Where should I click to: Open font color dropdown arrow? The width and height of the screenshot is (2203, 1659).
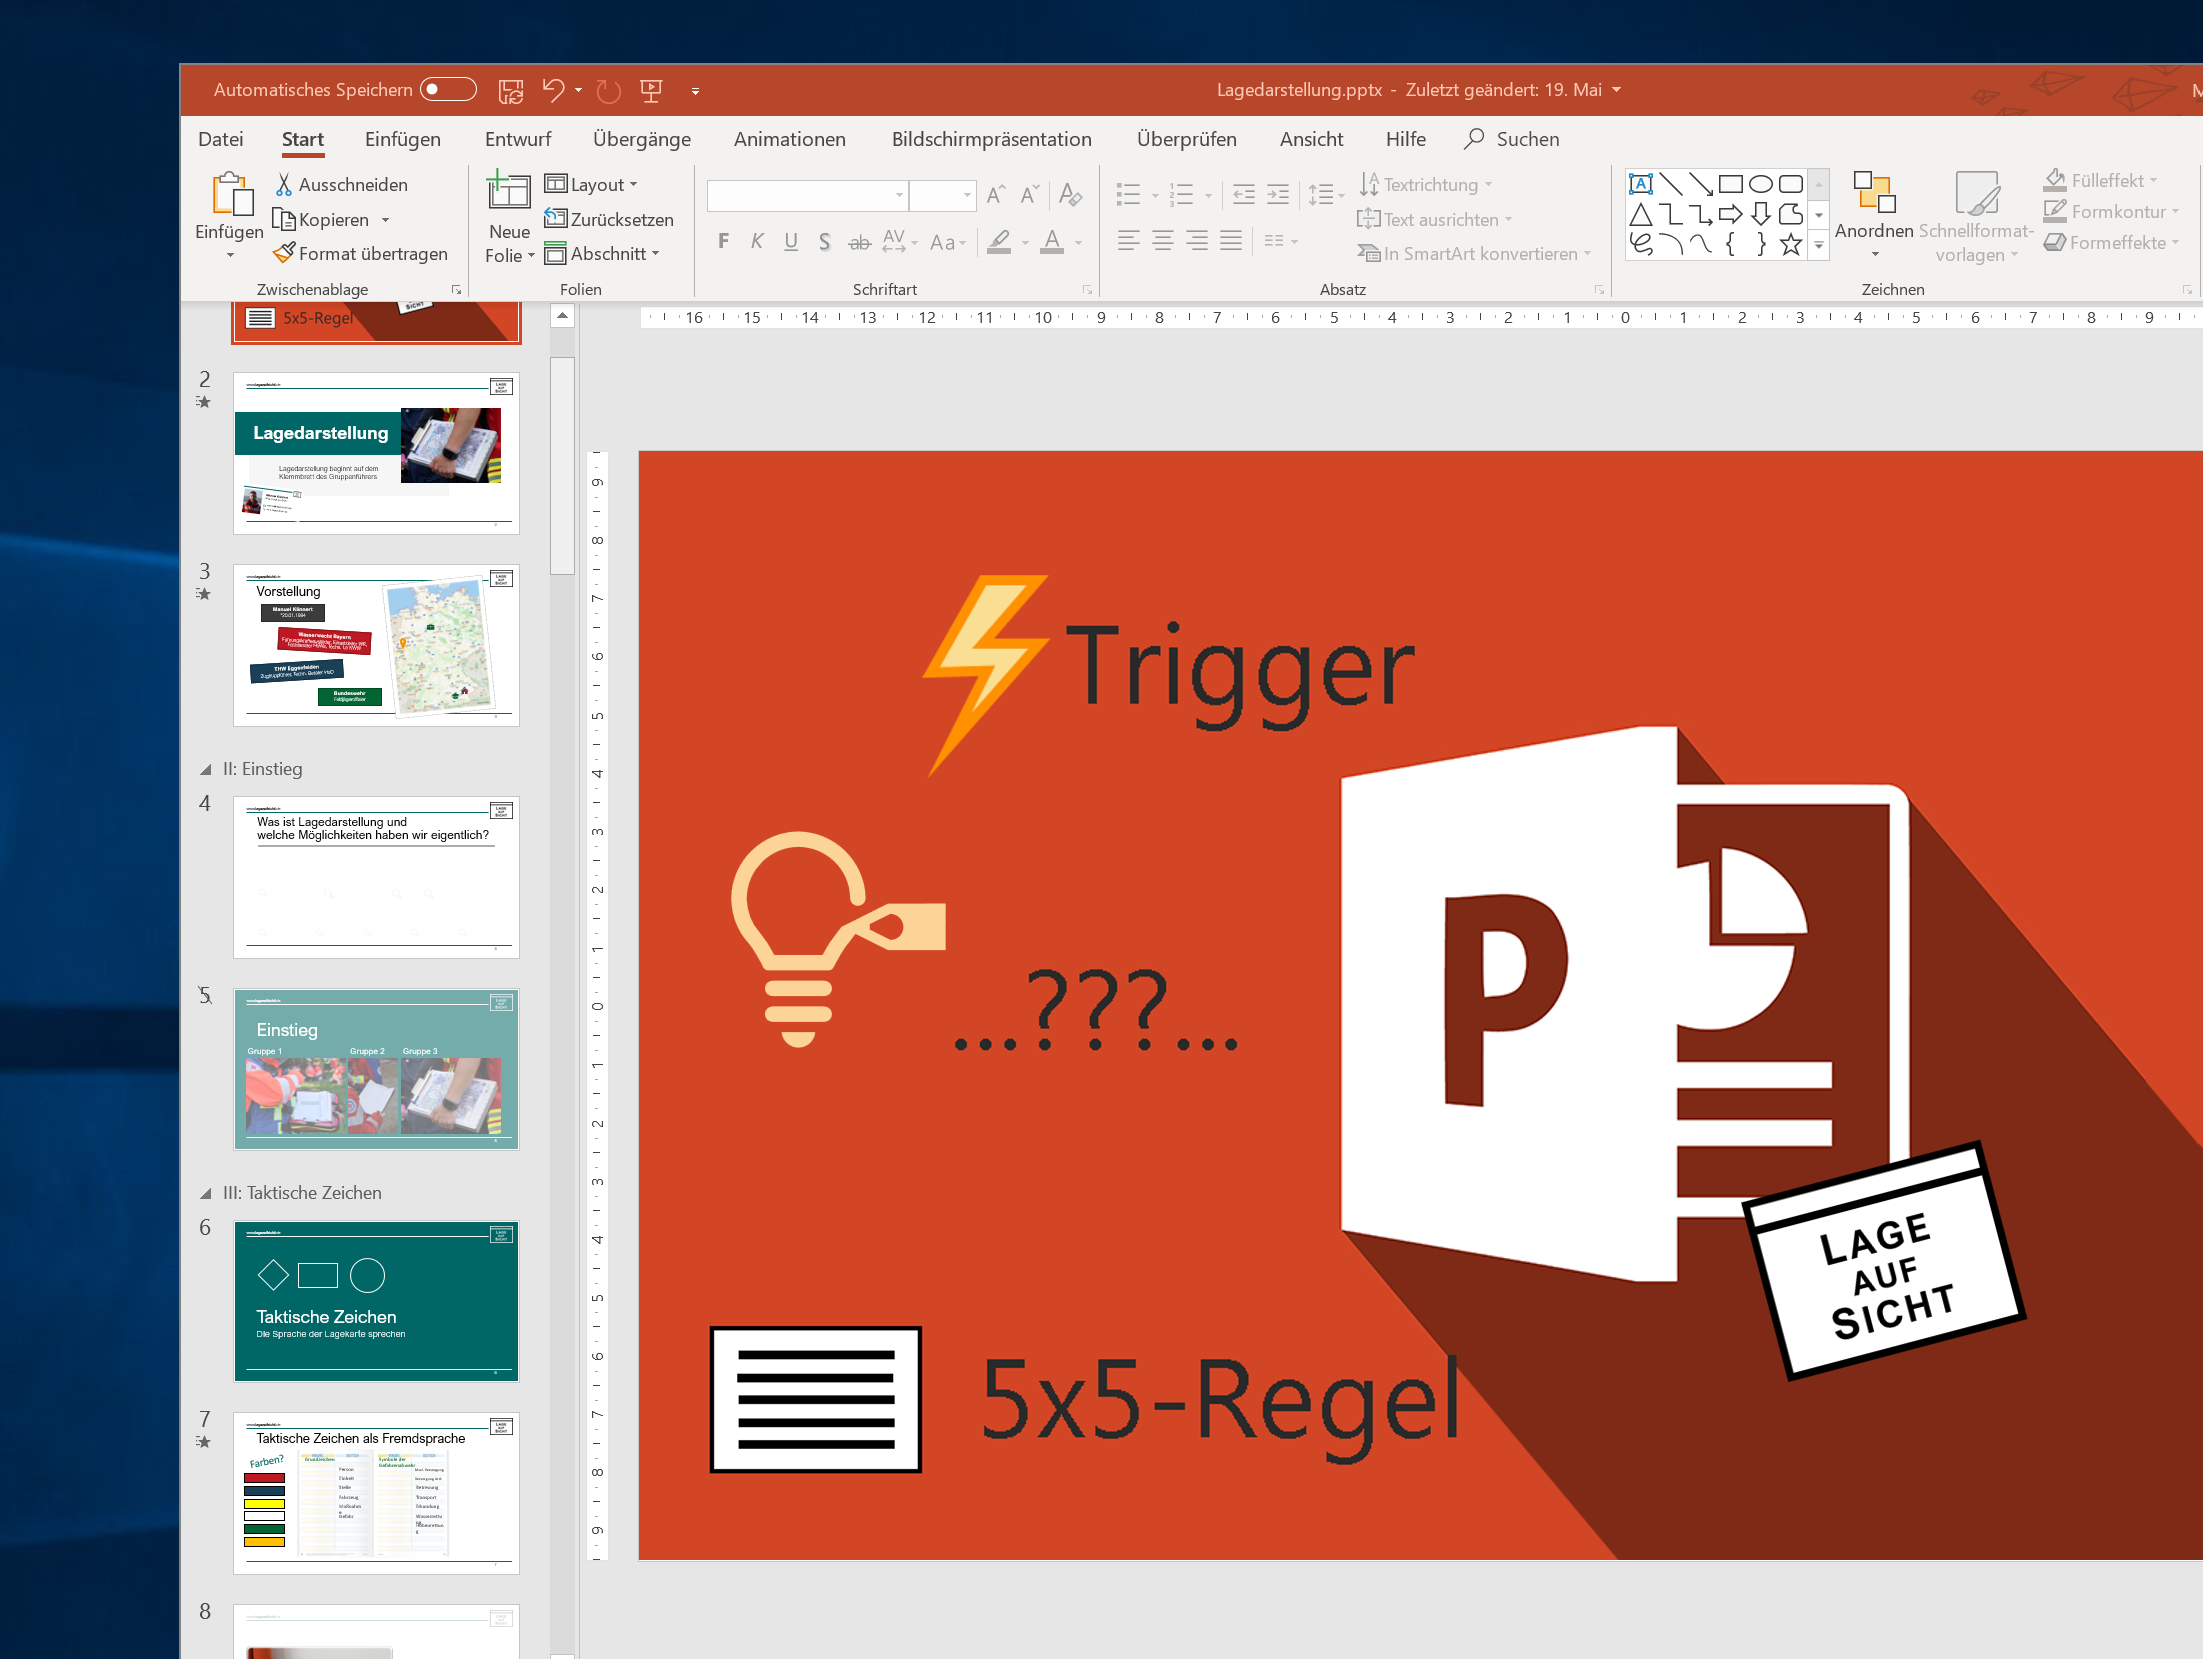click(x=1078, y=243)
